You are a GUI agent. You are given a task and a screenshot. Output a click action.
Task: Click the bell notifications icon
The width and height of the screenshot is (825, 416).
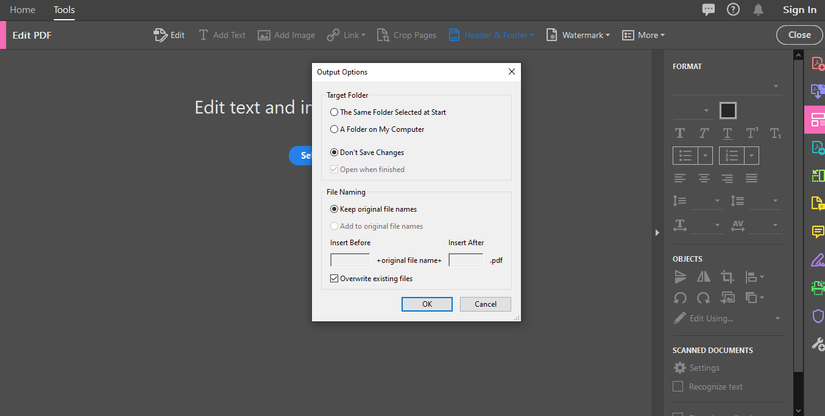758,9
